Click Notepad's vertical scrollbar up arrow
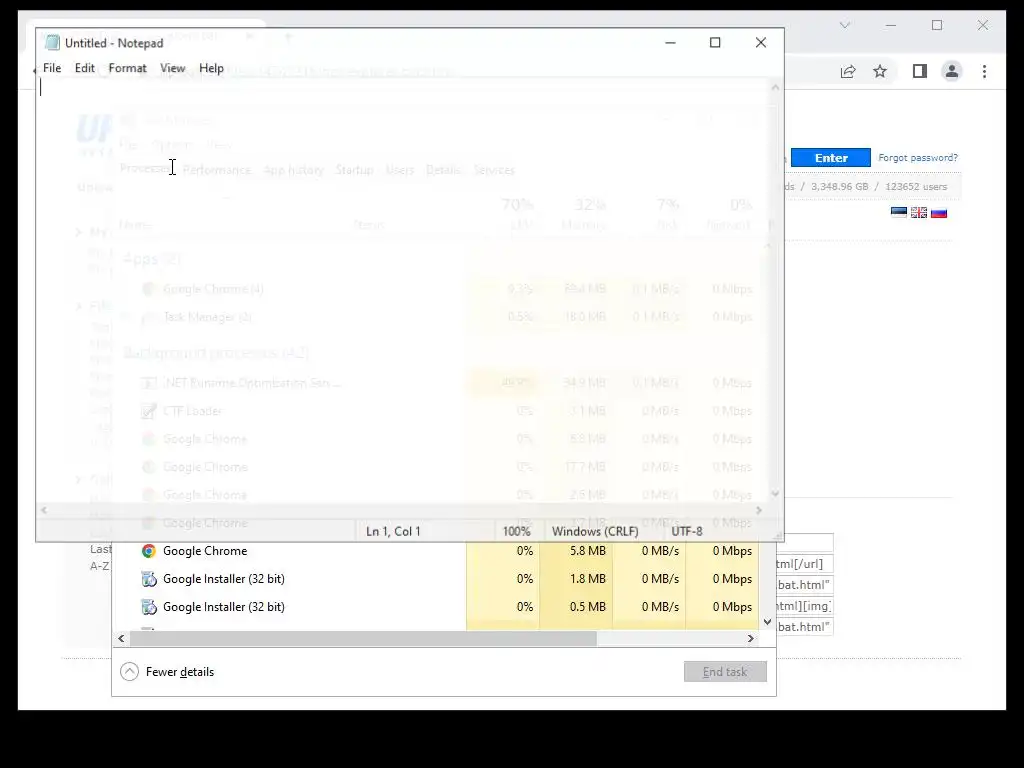Viewport: 1024px width, 768px height. 775,87
